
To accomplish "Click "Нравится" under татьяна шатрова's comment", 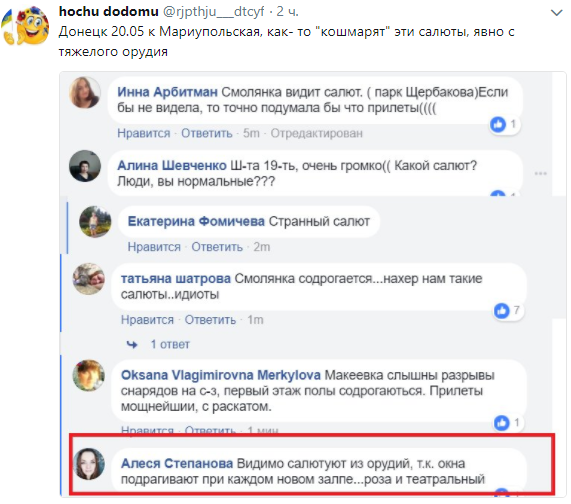I will click(147, 320).
